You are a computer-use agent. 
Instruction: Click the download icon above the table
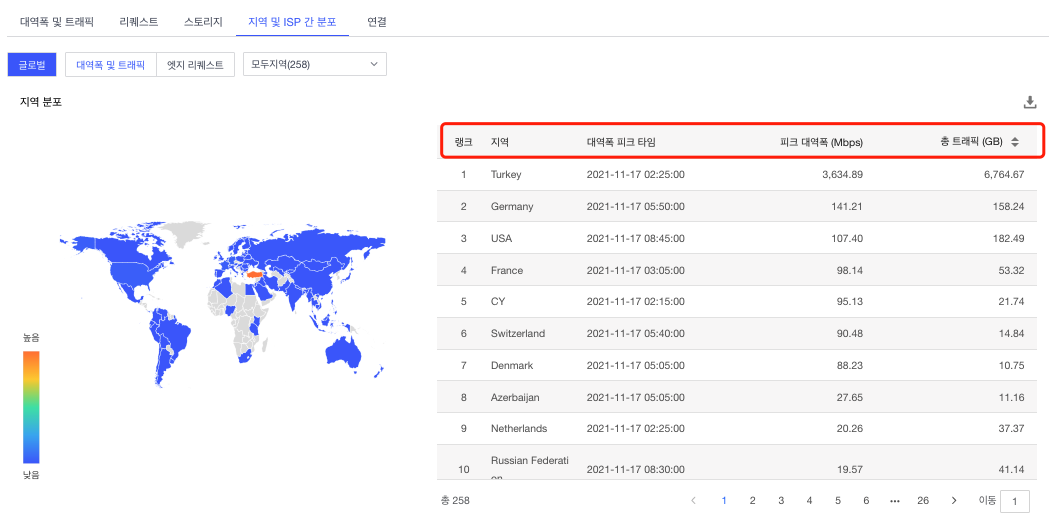coord(1030,102)
